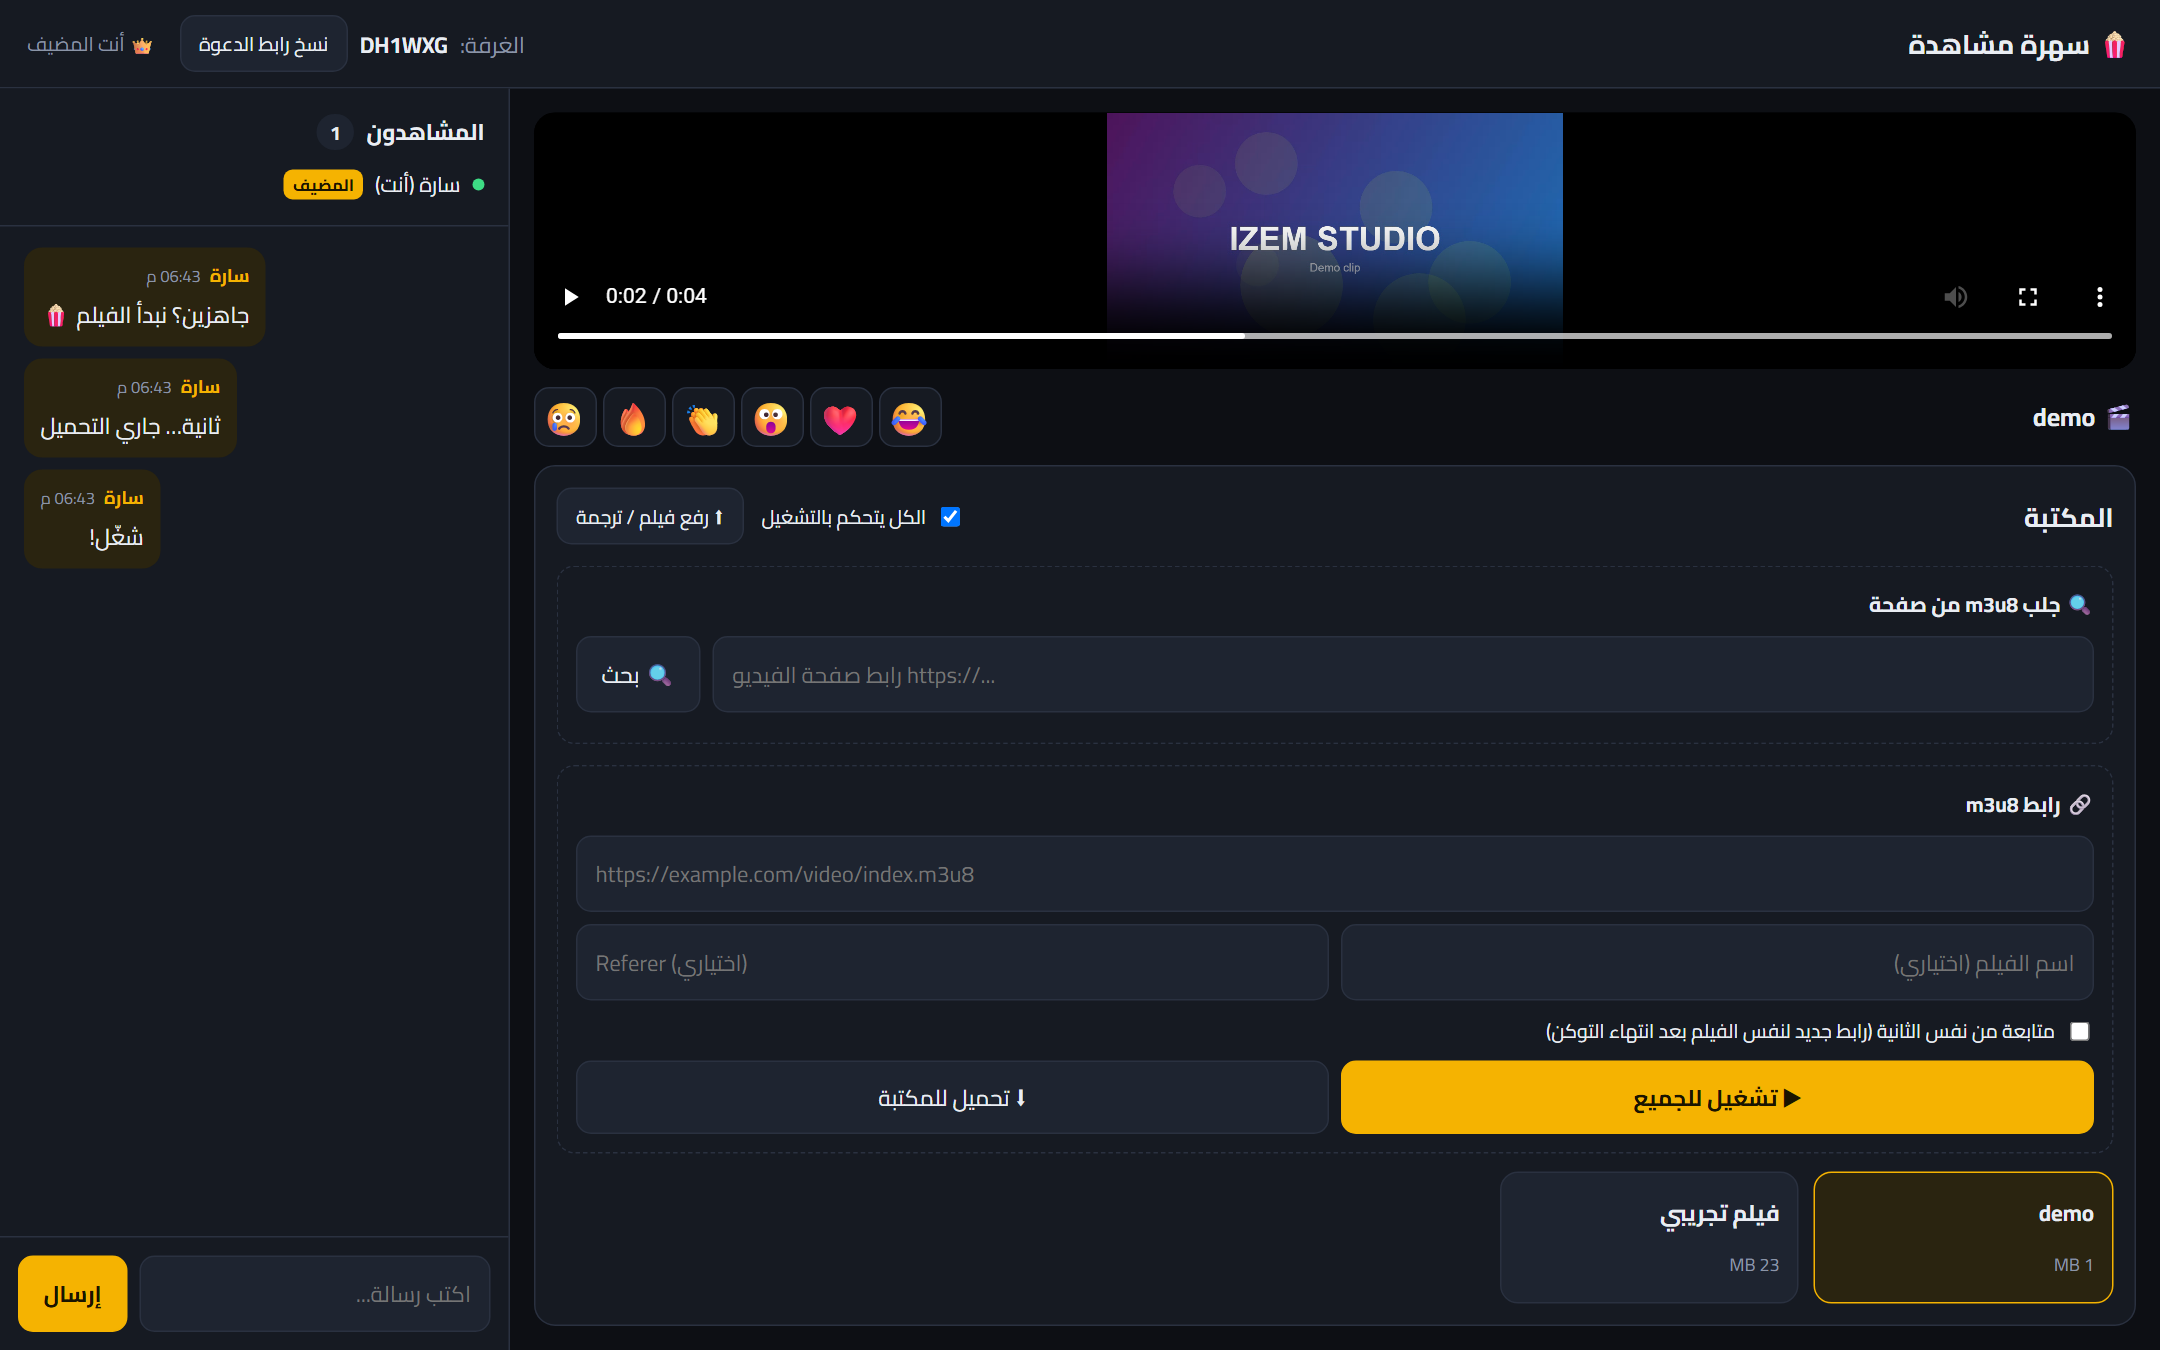Focus the chat message input 'اكتب رسالة'
2160x1350 pixels.
(x=315, y=1294)
